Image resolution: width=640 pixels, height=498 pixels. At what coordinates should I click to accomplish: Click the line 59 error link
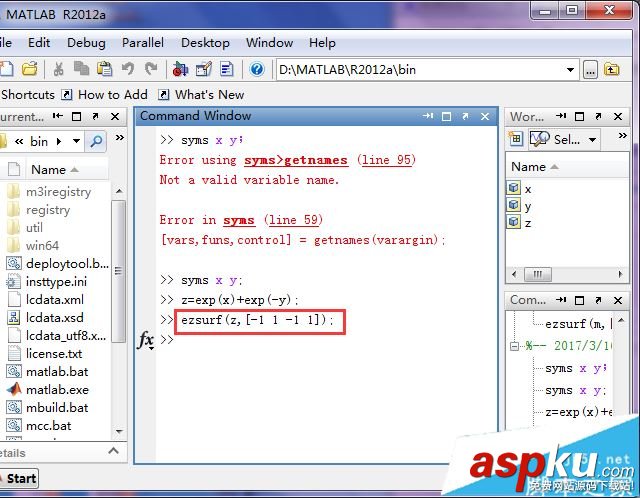coord(294,220)
